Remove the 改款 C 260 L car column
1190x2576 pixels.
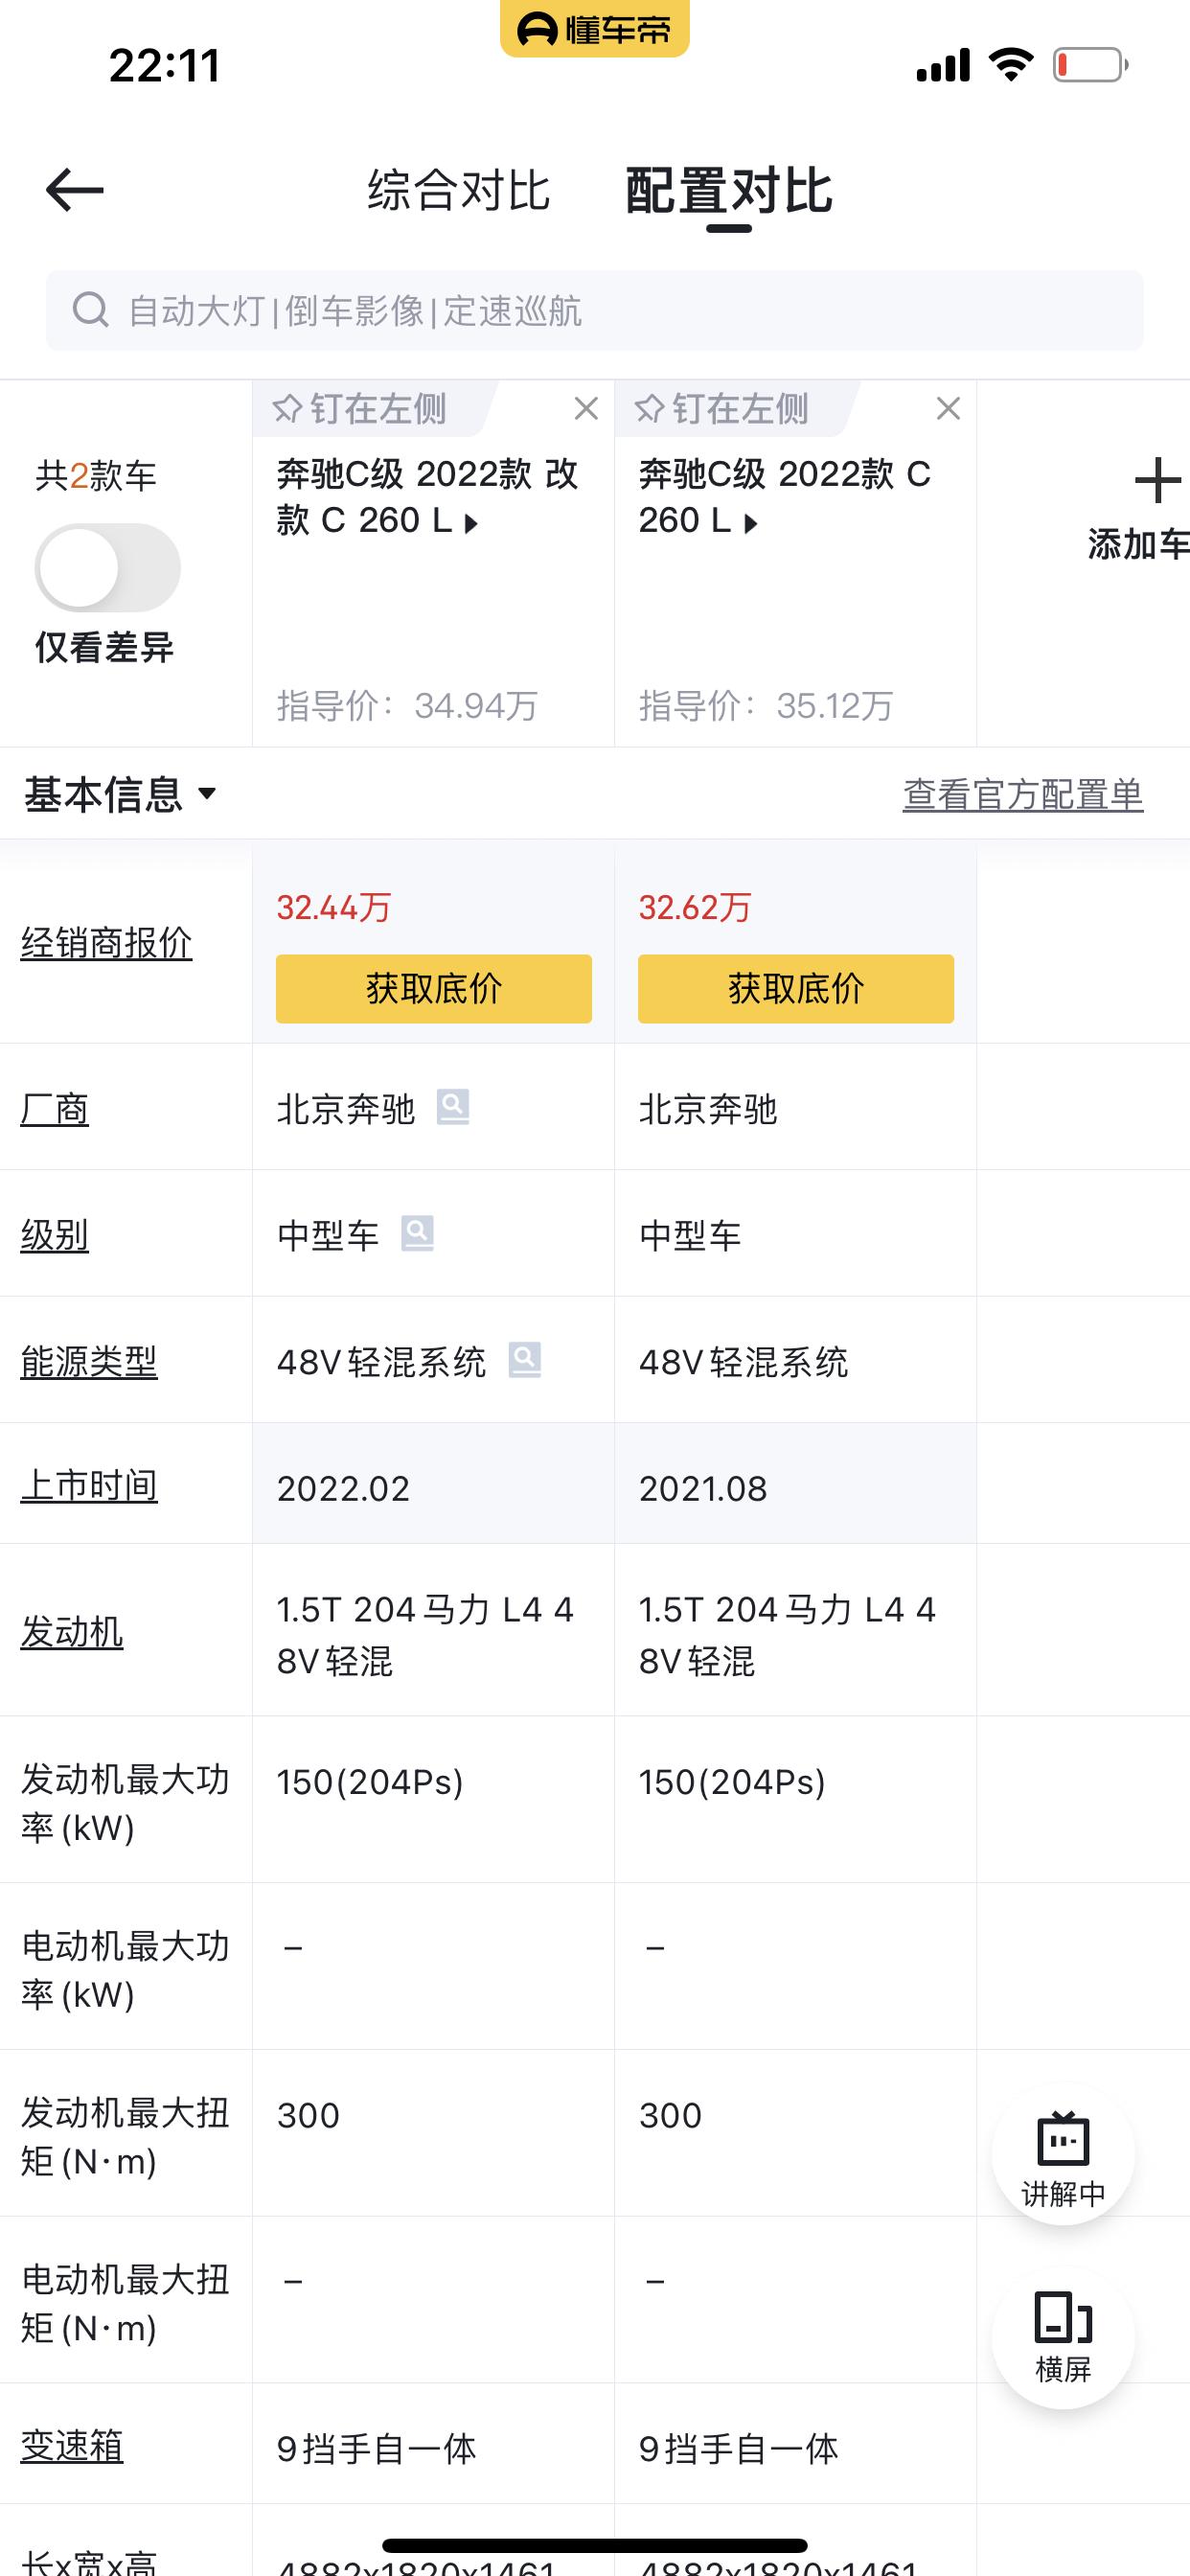[x=586, y=408]
